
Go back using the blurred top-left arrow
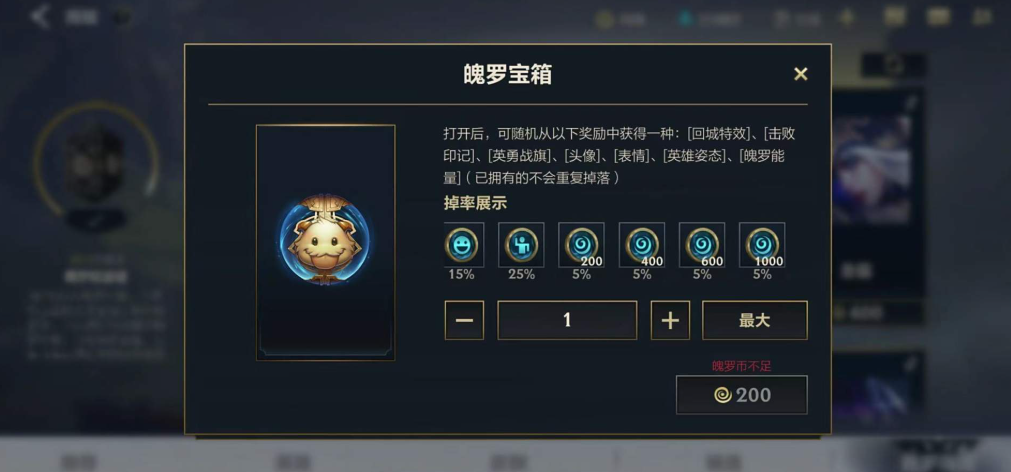(40, 17)
